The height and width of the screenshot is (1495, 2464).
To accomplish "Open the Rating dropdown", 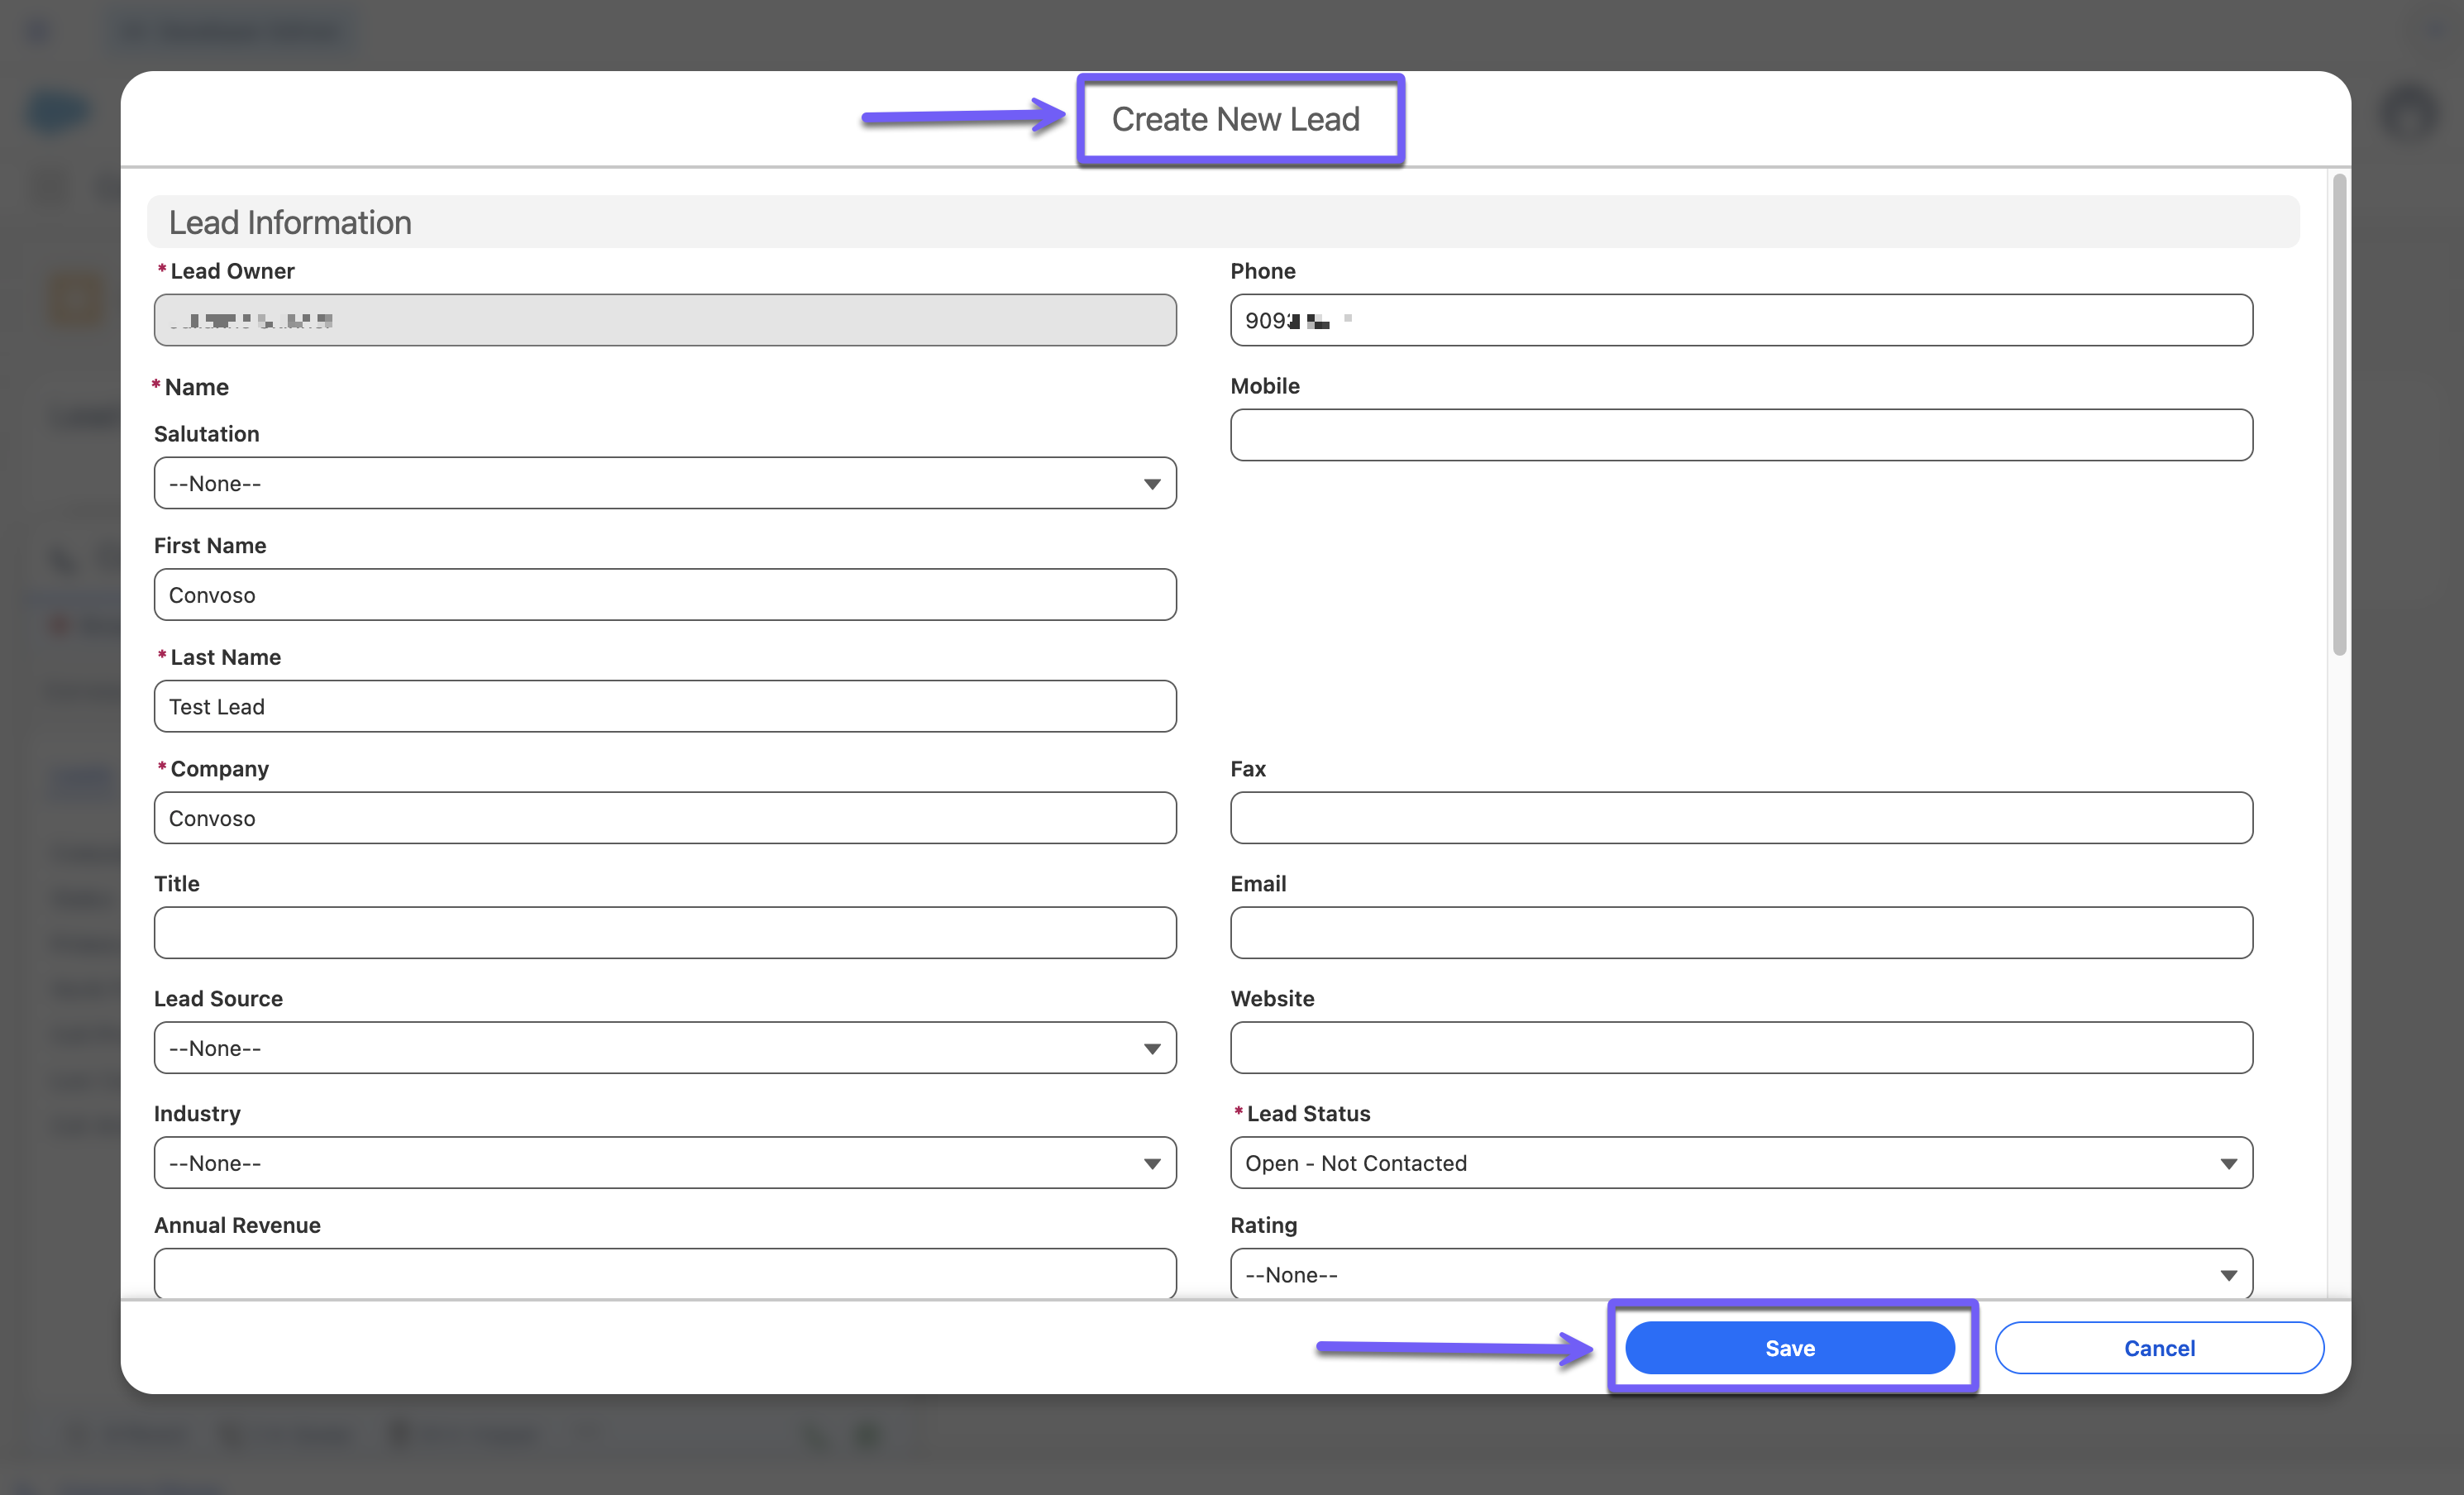I will point(1740,1274).
